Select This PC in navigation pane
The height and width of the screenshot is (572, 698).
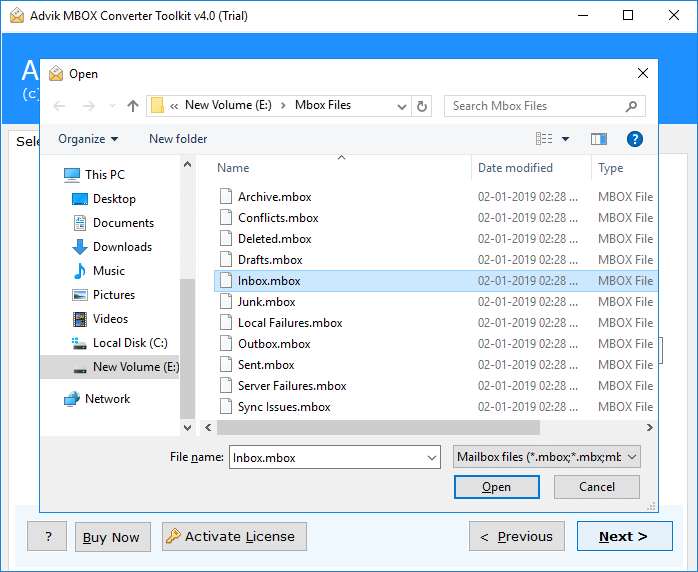click(94, 174)
